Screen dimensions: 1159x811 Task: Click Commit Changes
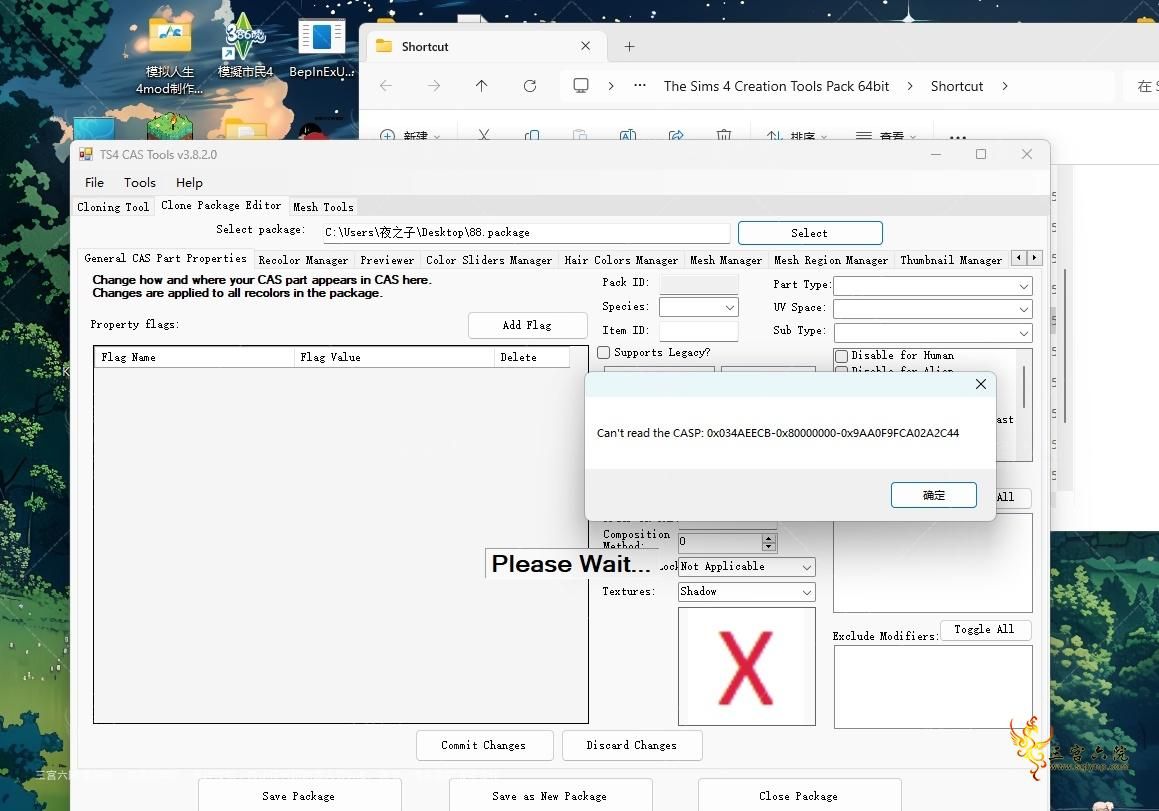tap(484, 745)
